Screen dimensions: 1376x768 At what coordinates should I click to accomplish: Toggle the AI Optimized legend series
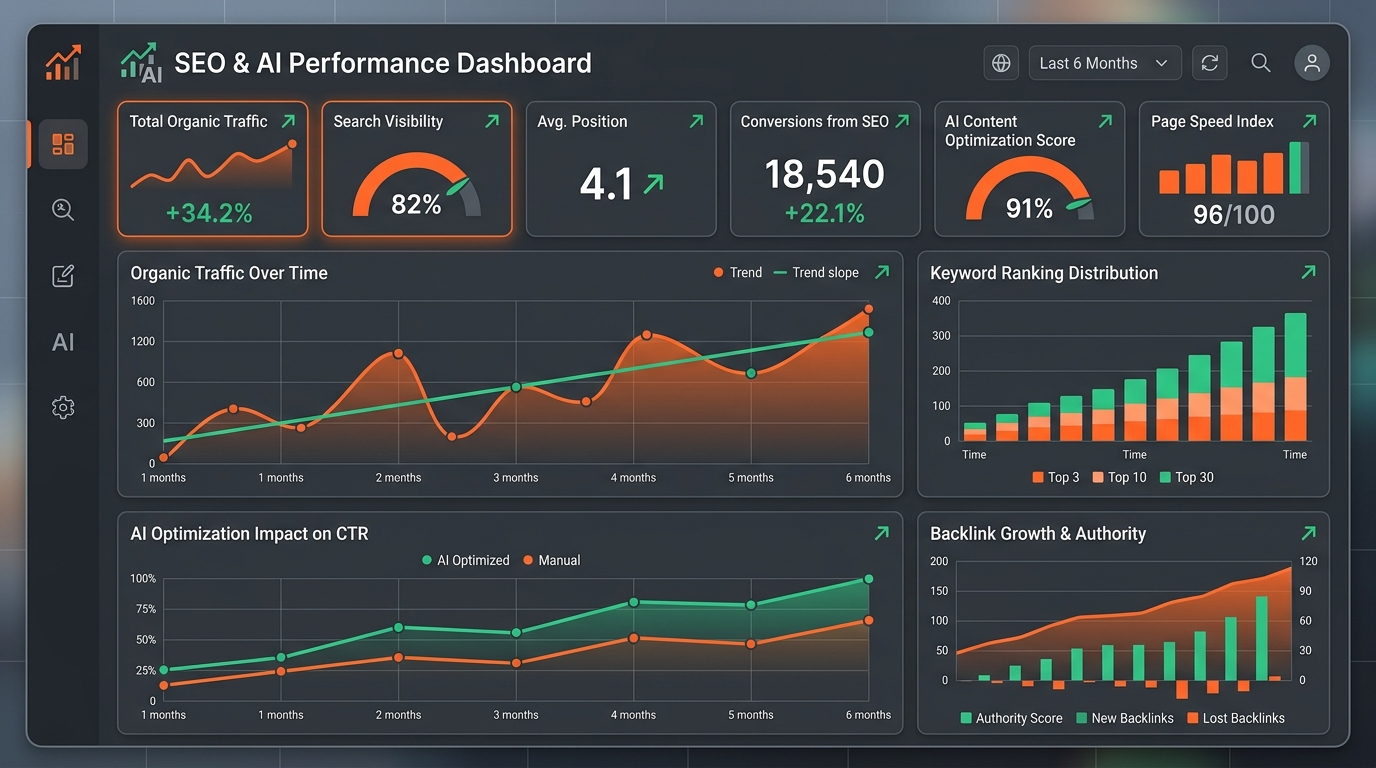tap(466, 560)
